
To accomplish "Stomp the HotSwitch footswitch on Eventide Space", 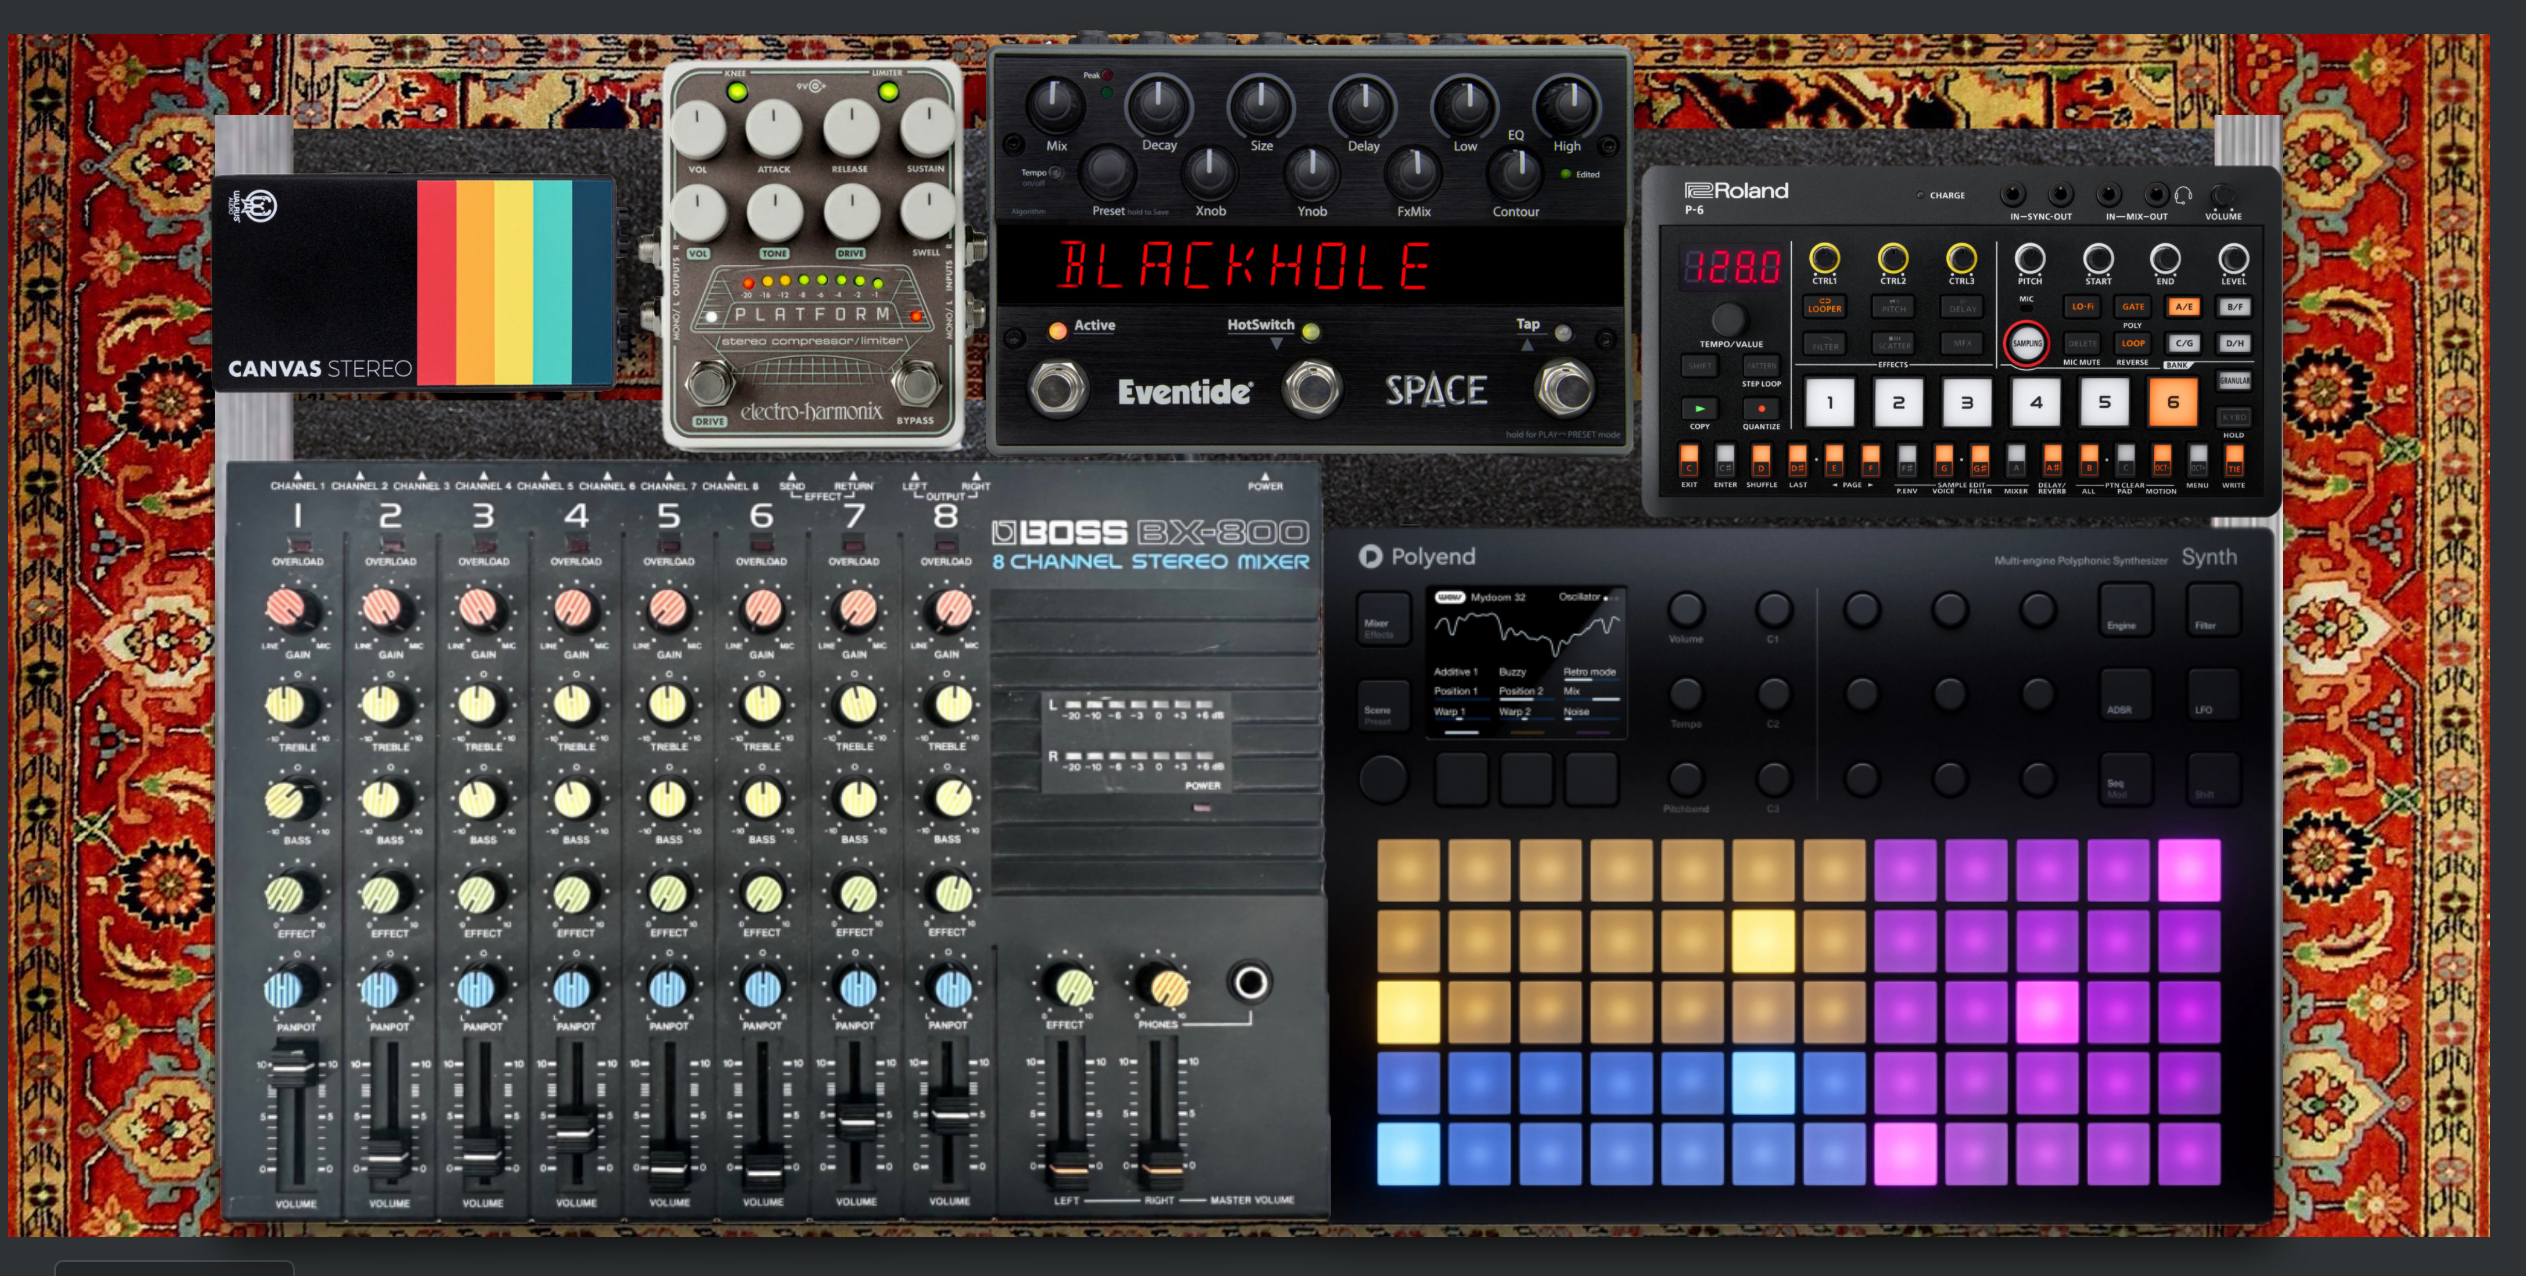I will coord(1312,389).
